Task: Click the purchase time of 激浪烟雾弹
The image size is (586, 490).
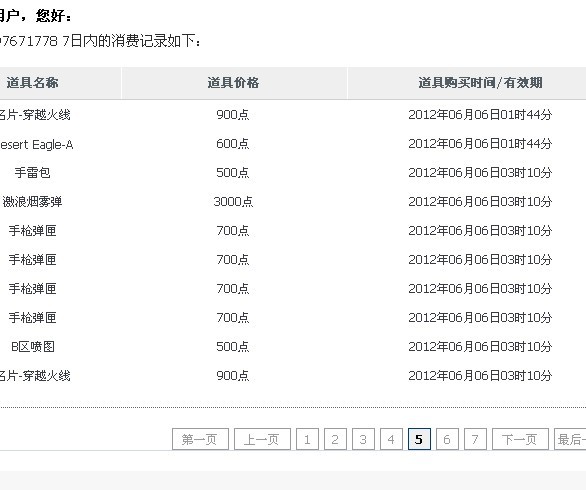Action: [x=480, y=202]
